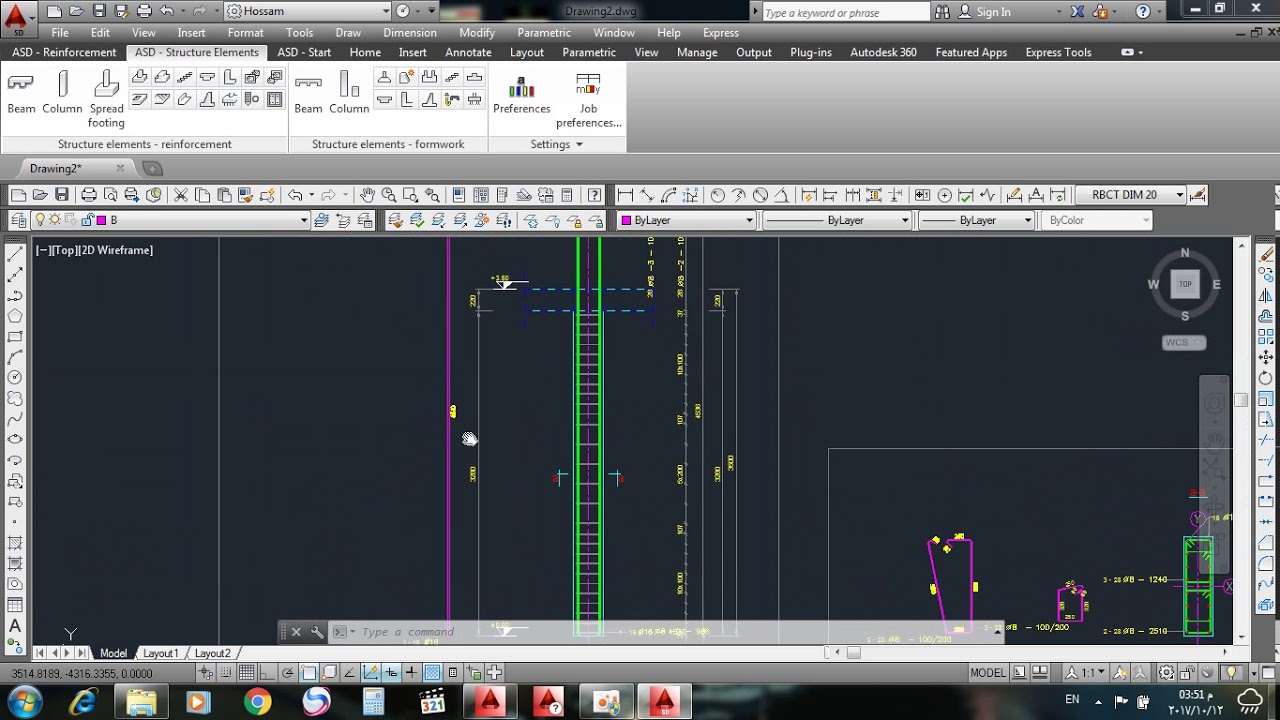Expand the Settings panel dropdown
The image size is (1280, 720).
click(556, 144)
